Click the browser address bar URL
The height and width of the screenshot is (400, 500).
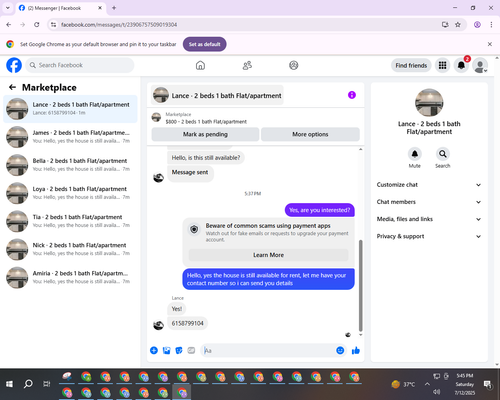[x=119, y=25]
